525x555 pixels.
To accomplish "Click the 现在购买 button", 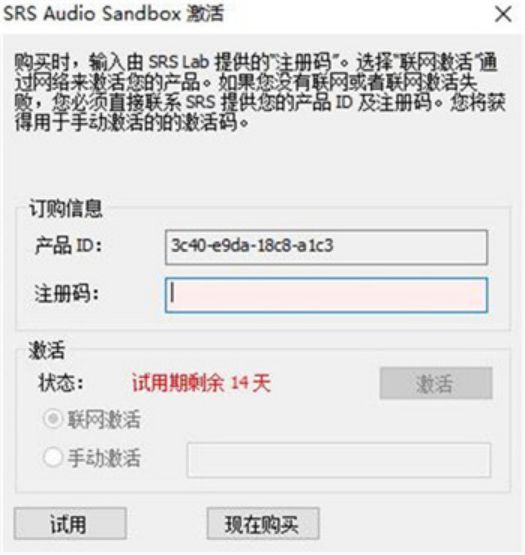I will [263, 523].
